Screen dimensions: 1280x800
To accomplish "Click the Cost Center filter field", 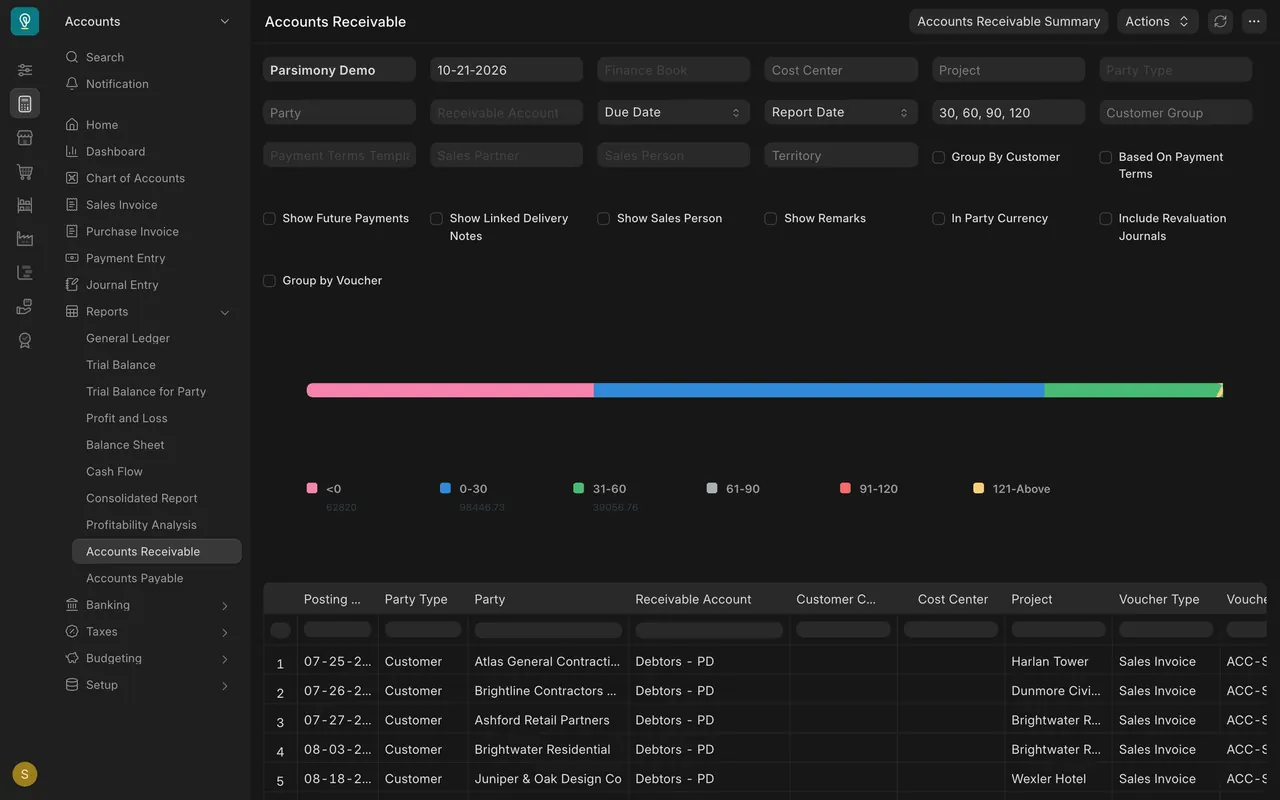I will (841, 70).
